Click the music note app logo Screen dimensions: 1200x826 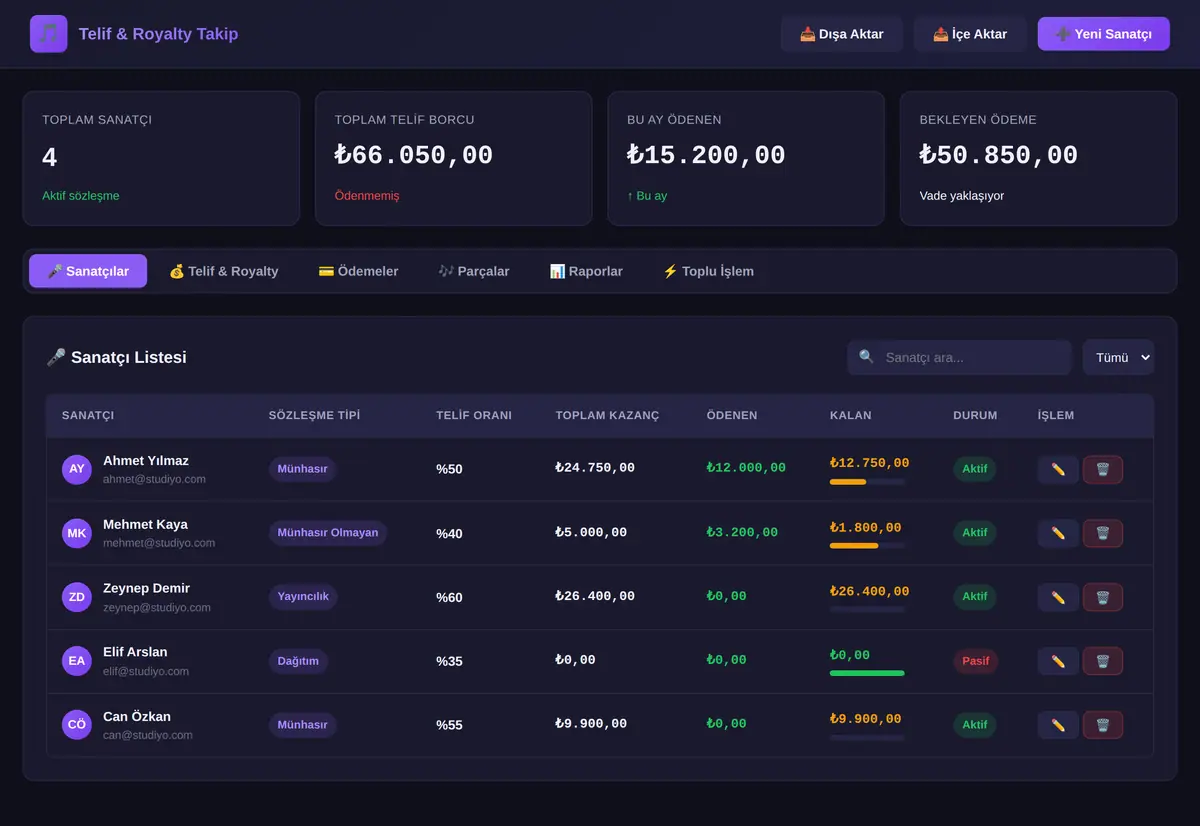pyautogui.click(x=49, y=34)
